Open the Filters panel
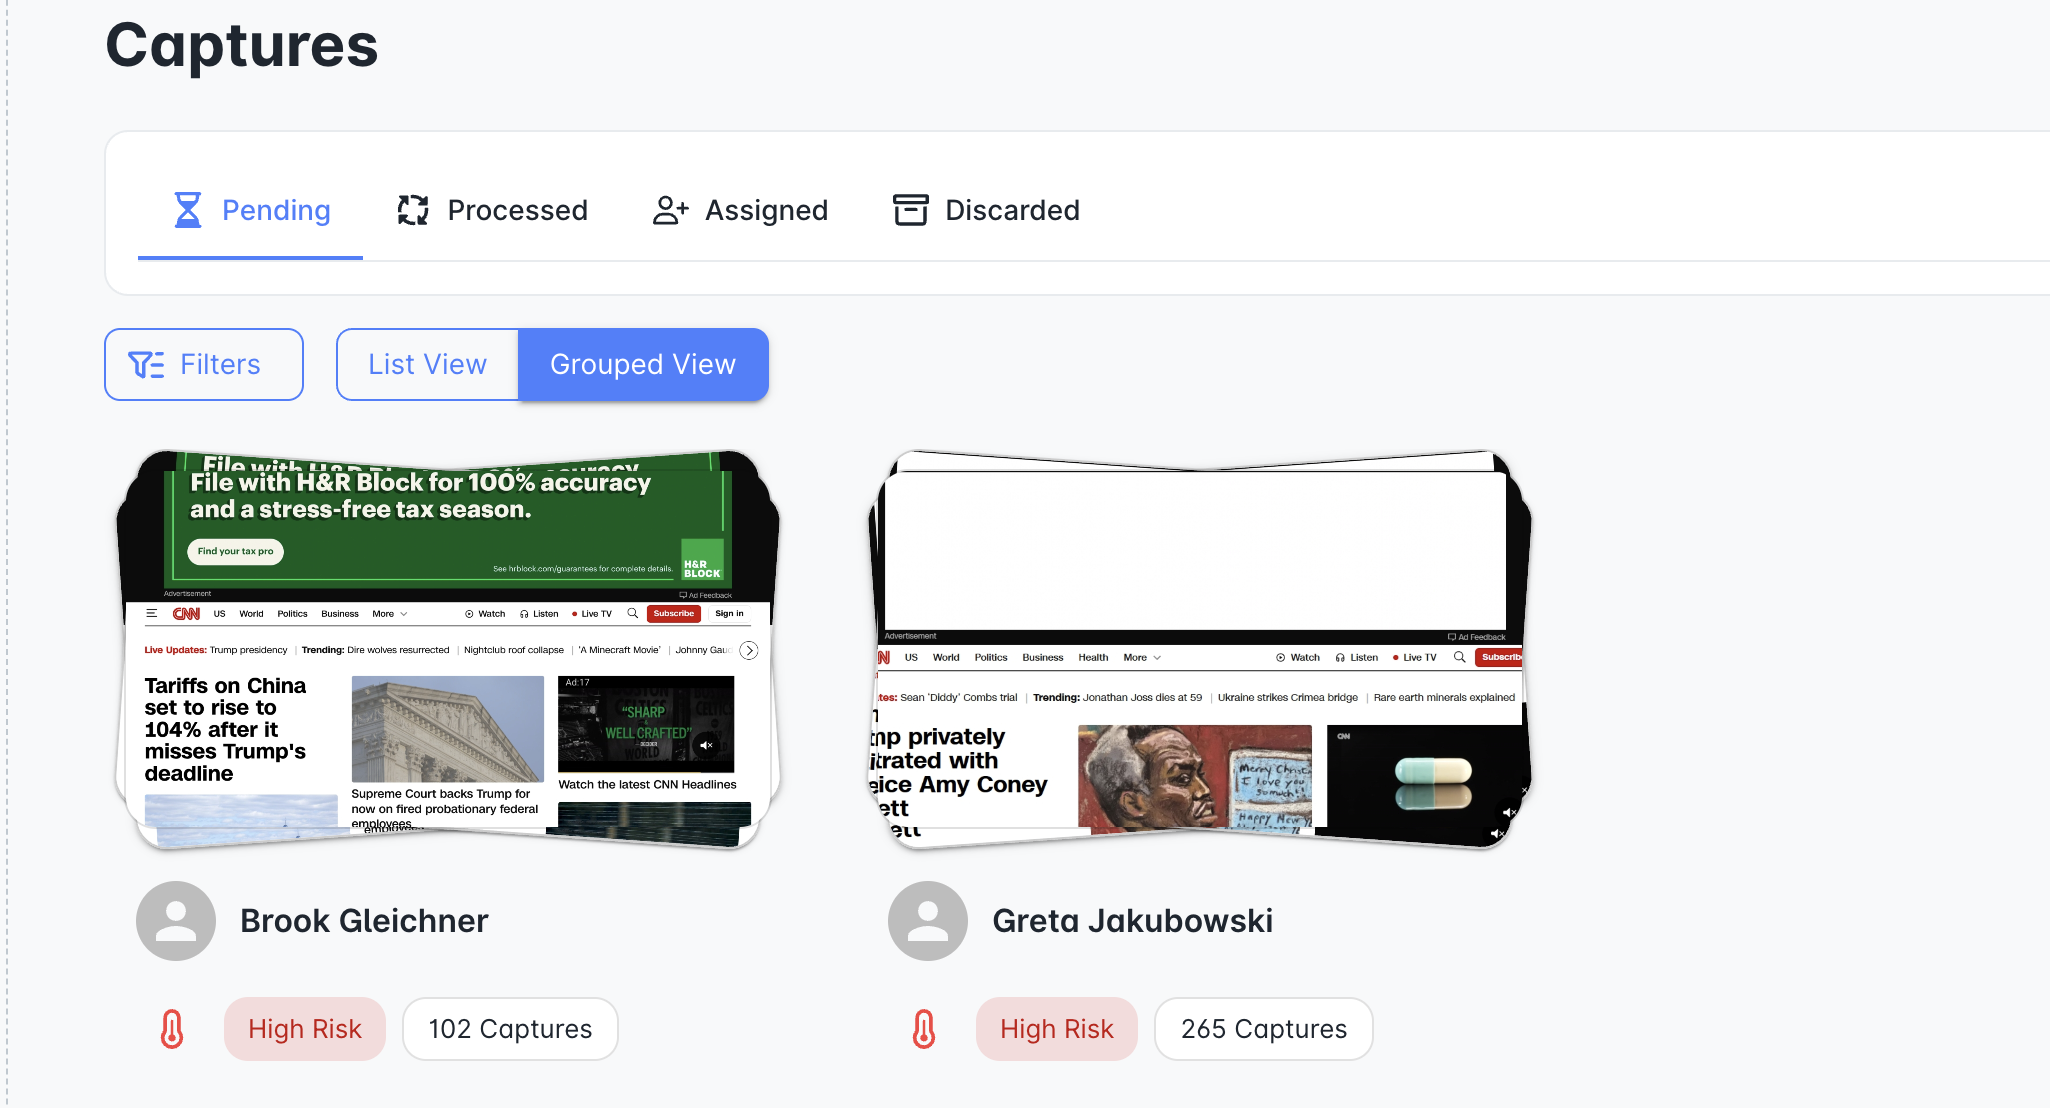This screenshot has height=1108, width=2050. 204,365
